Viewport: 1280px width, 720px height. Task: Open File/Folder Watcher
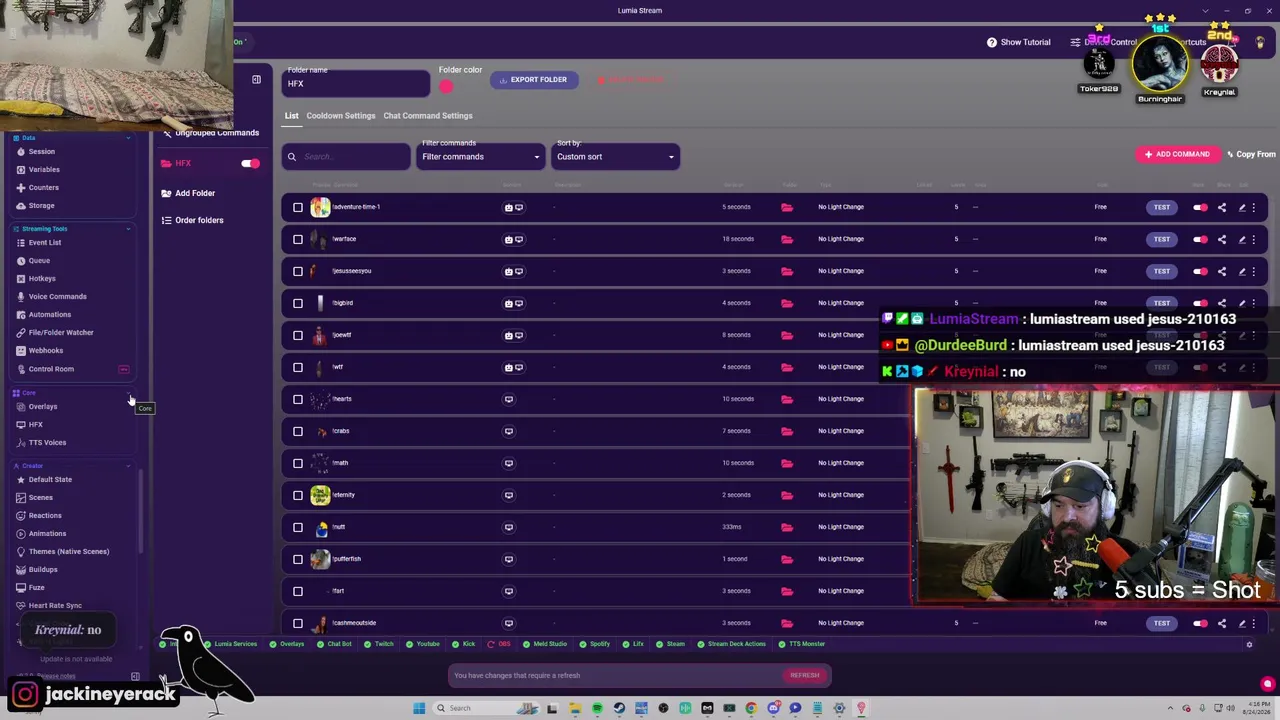point(61,332)
